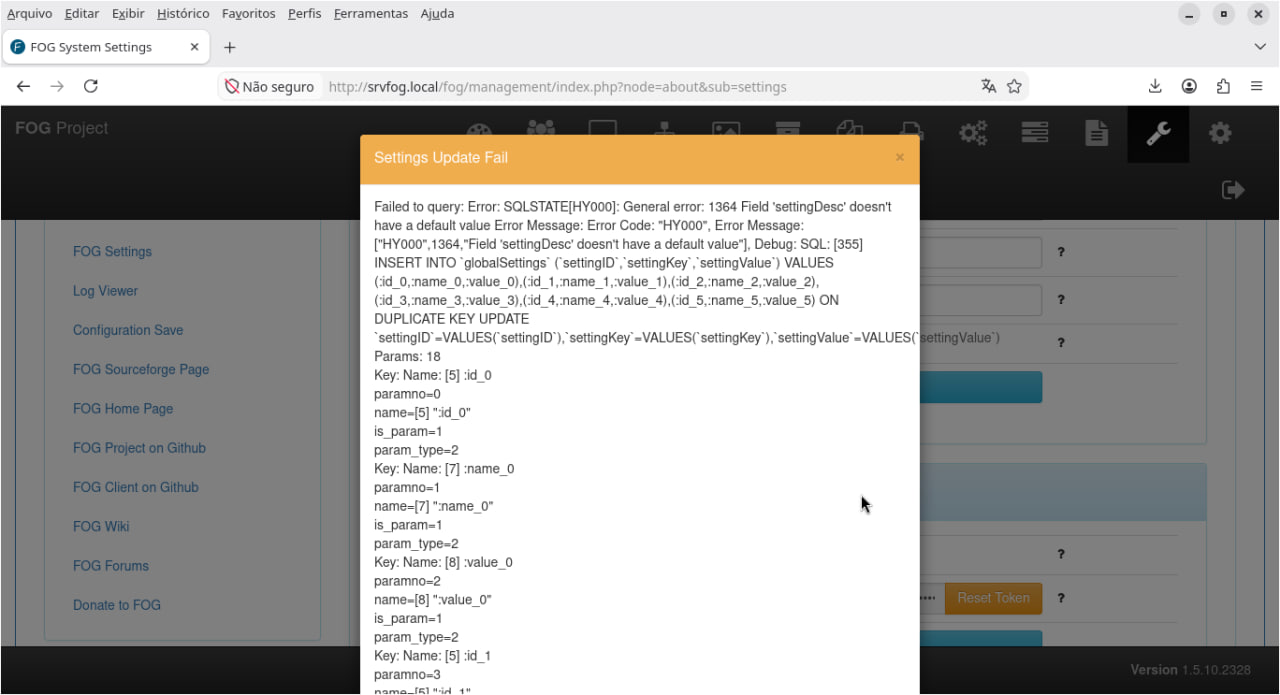The image size is (1280, 695).
Task: Open the Ajuda menu
Action: (x=437, y=14)
